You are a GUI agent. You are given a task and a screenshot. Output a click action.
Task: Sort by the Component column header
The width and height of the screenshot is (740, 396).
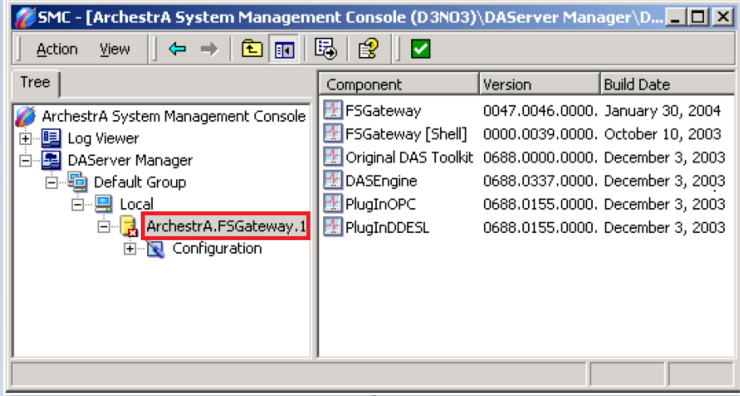(x=399, y=84)
